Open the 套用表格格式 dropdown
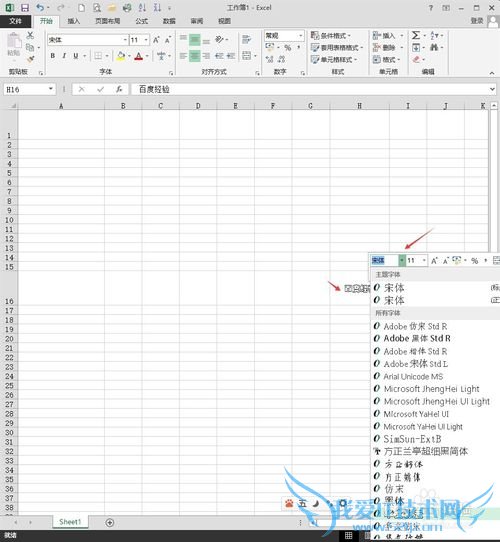Image resolution: width=500 pixels, height=542 pixels. 337,47
